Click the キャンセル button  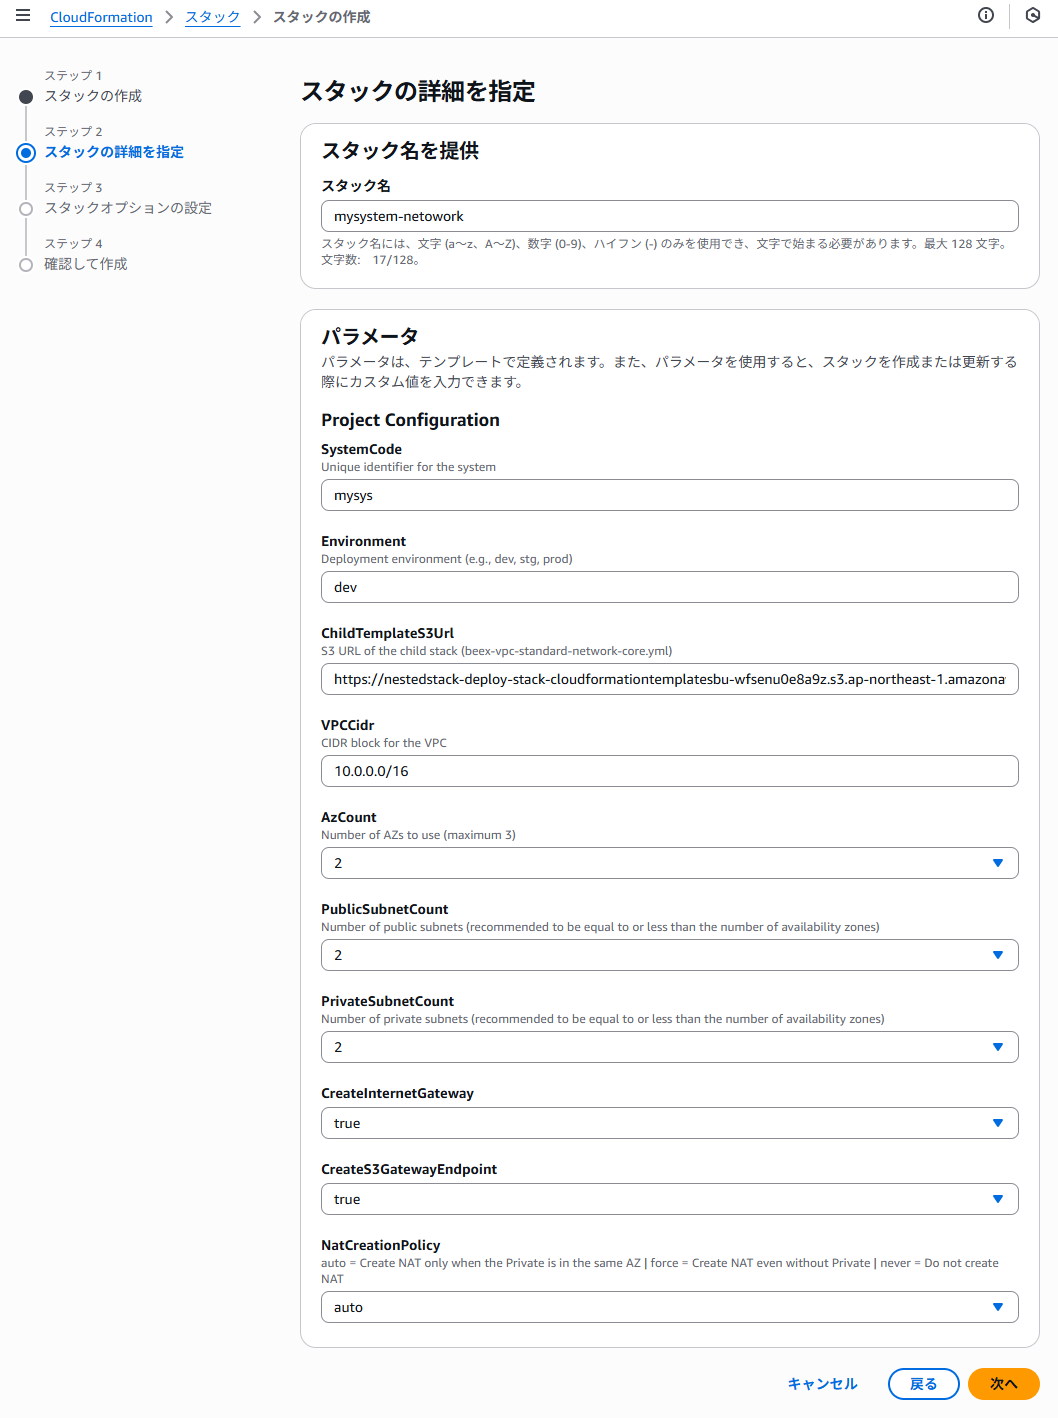tap(823, 1384)
